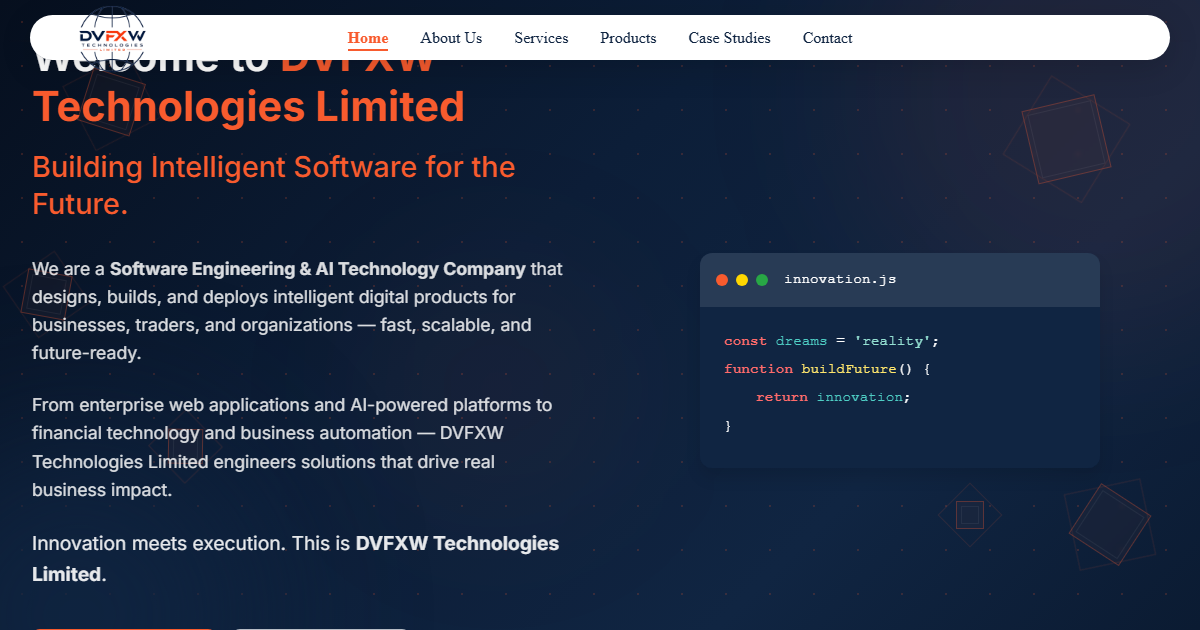Click the "const dreams = 'reality';" code line

832,341
